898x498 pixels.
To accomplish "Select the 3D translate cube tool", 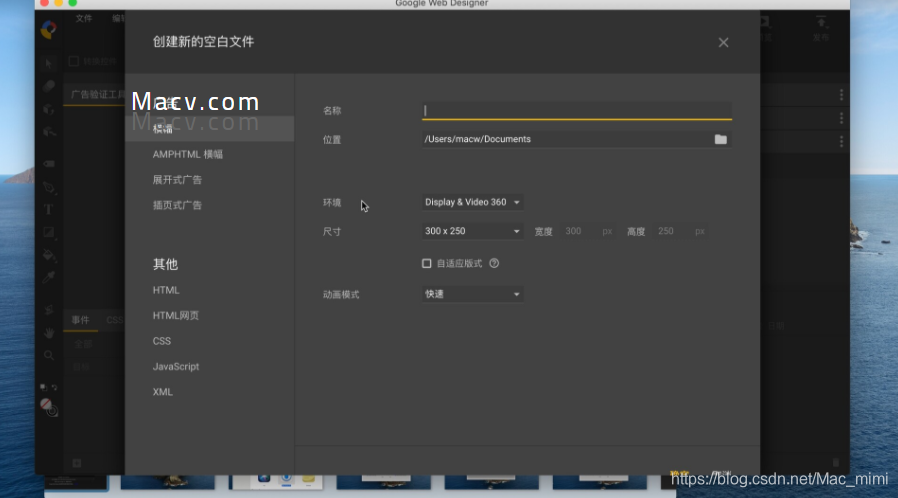I will pos(49,132).
